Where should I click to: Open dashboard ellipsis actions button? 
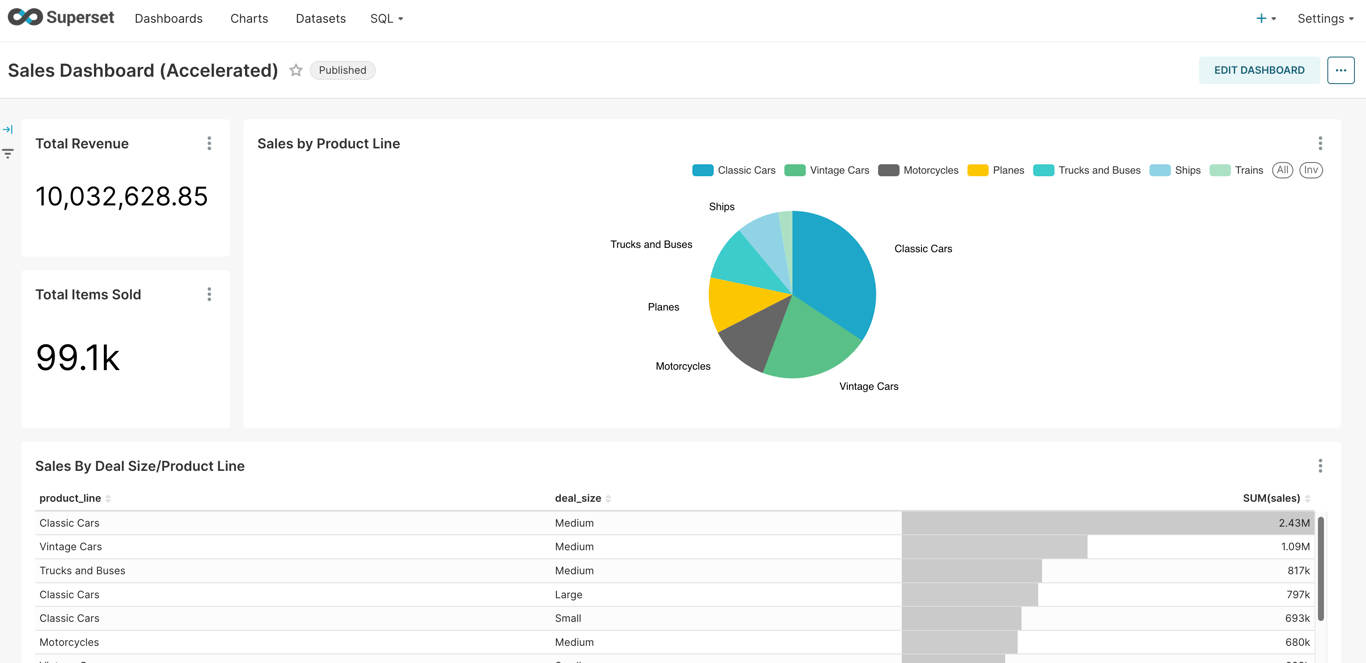(1341, 70)
